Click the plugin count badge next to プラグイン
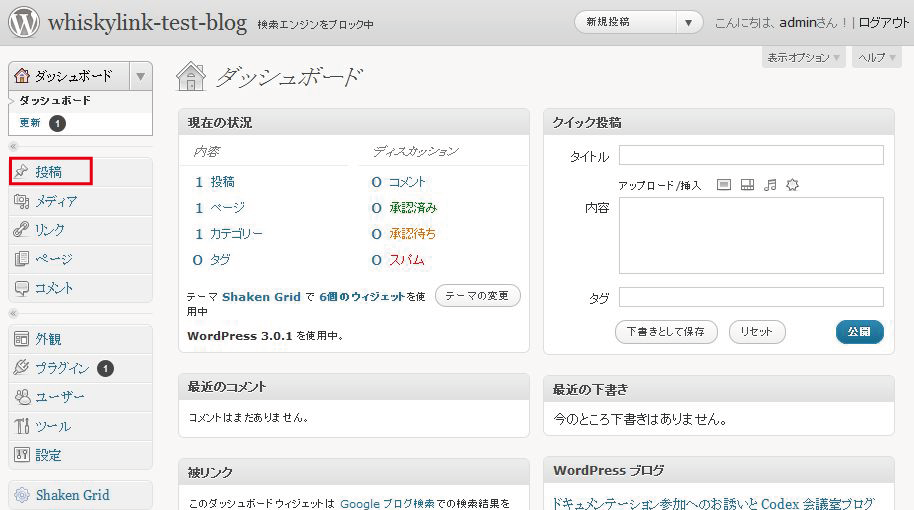Viewport: 914px width, 510px height. [x=106, y=368]
